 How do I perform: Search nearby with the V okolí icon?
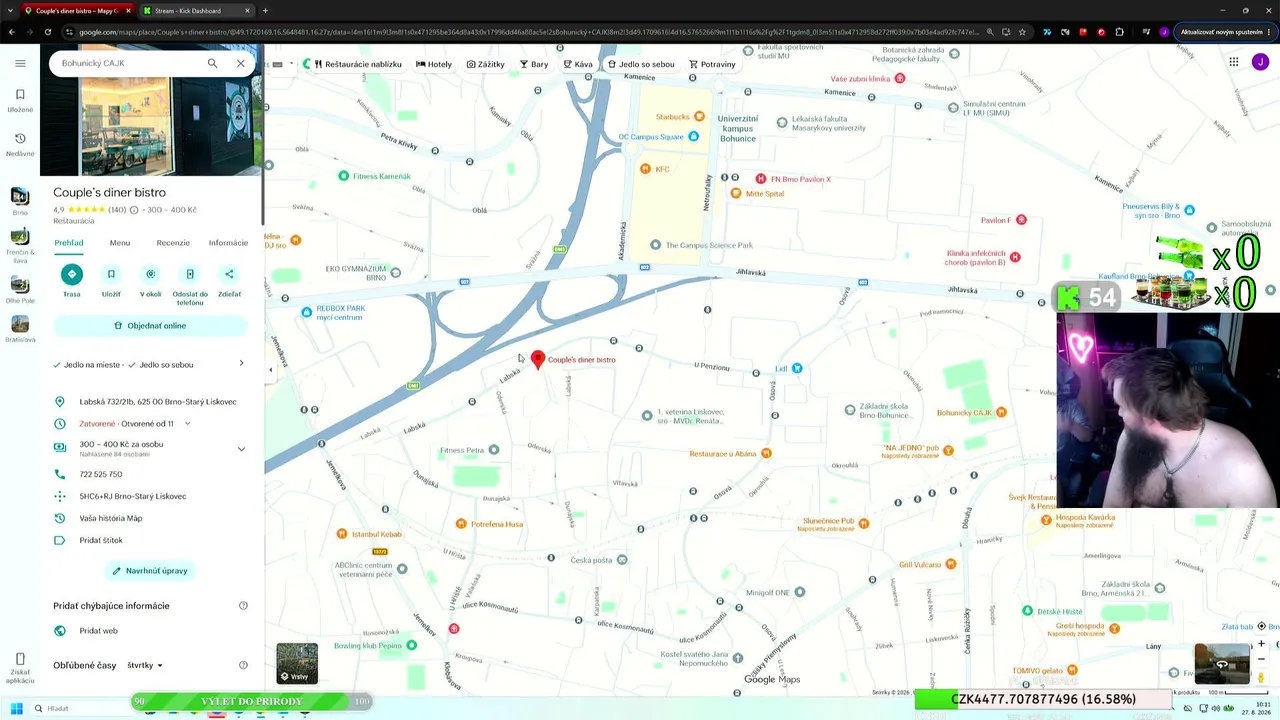[x=150, y=281]
